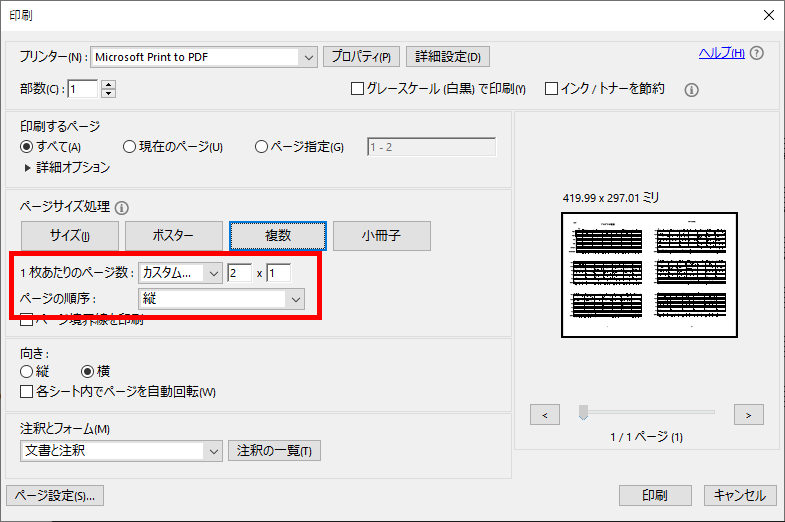Select 複数 multiple pages option
The width and height of the screenshot is (785, 522).
pos(278,236)
